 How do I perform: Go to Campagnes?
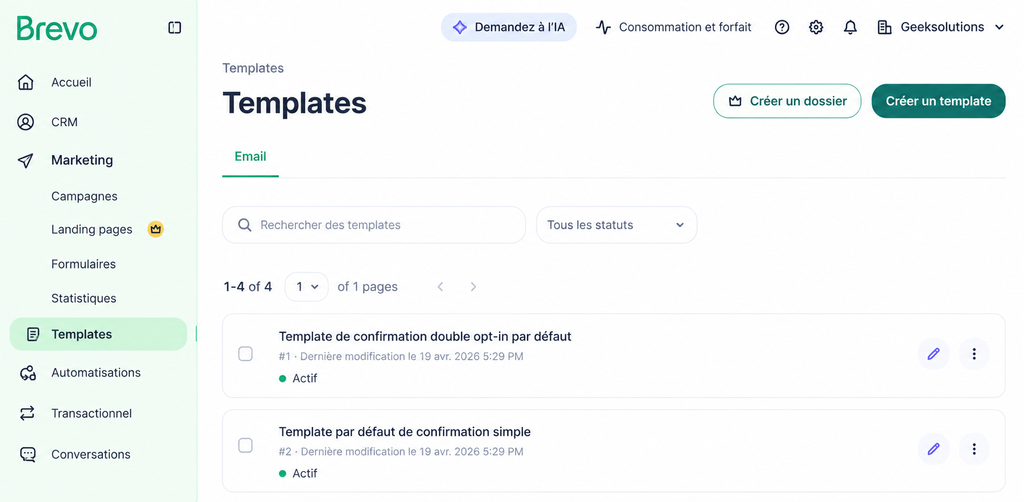tap(84, 196)
